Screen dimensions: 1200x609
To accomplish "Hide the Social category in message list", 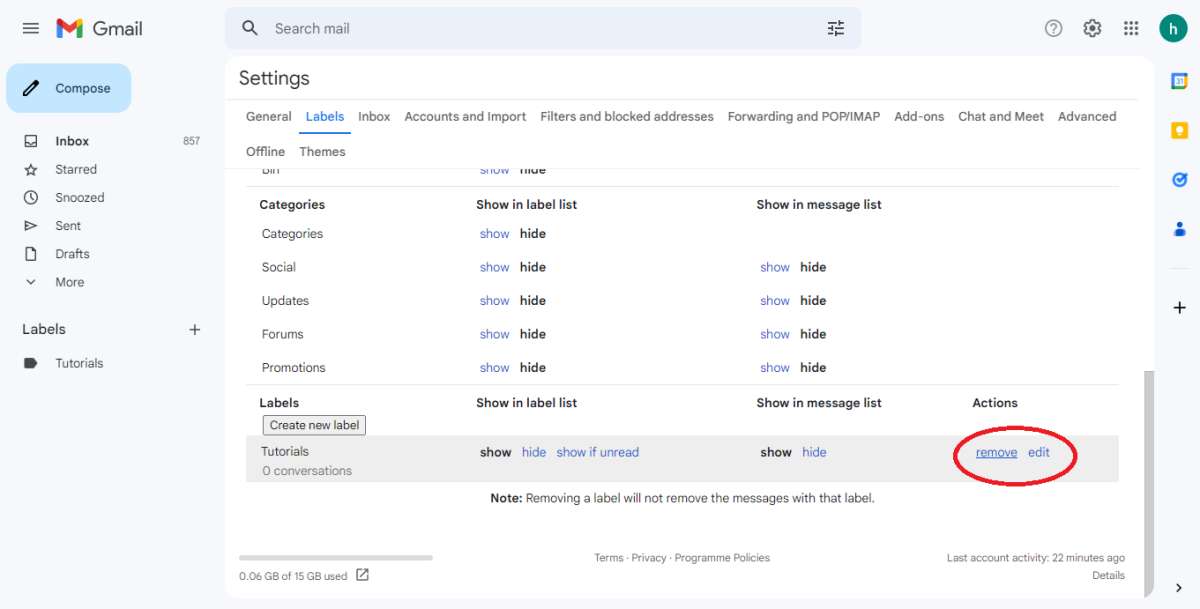I will pyautogui.click(x=813, y=267).
